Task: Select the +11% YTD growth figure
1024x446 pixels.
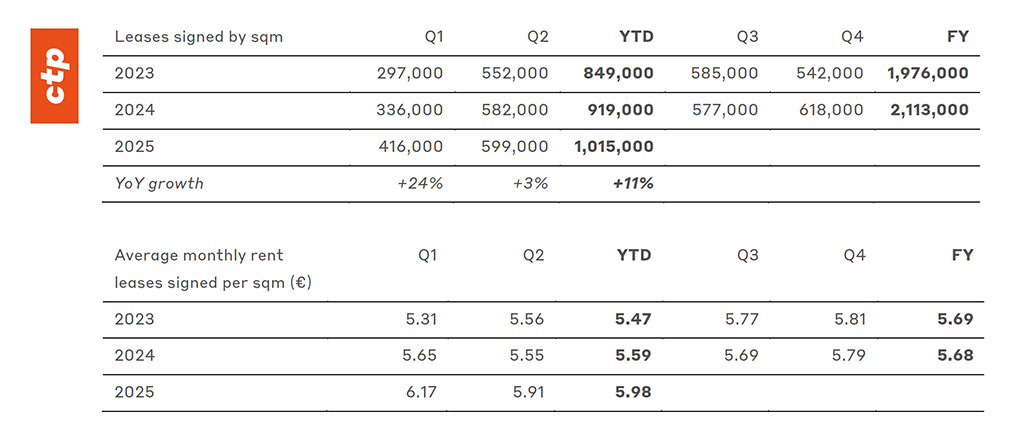Action: (632, 184)
